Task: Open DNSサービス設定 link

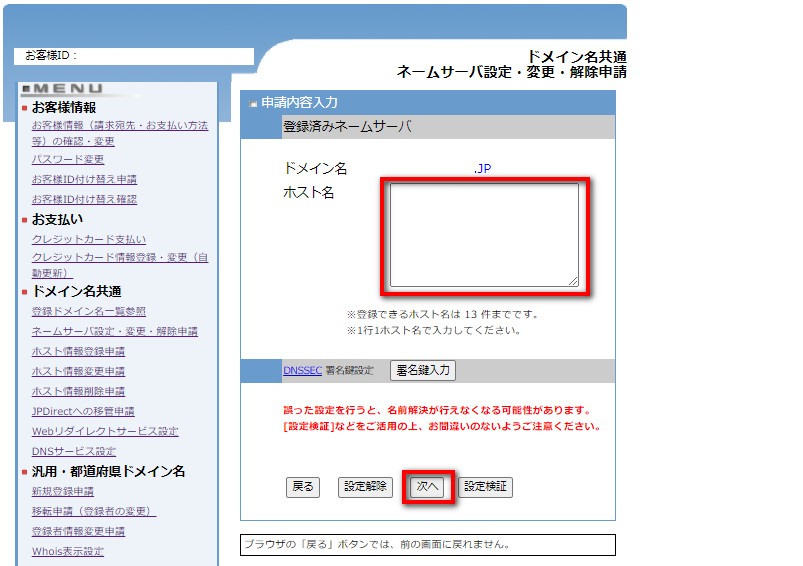Action: click(74, 451)
